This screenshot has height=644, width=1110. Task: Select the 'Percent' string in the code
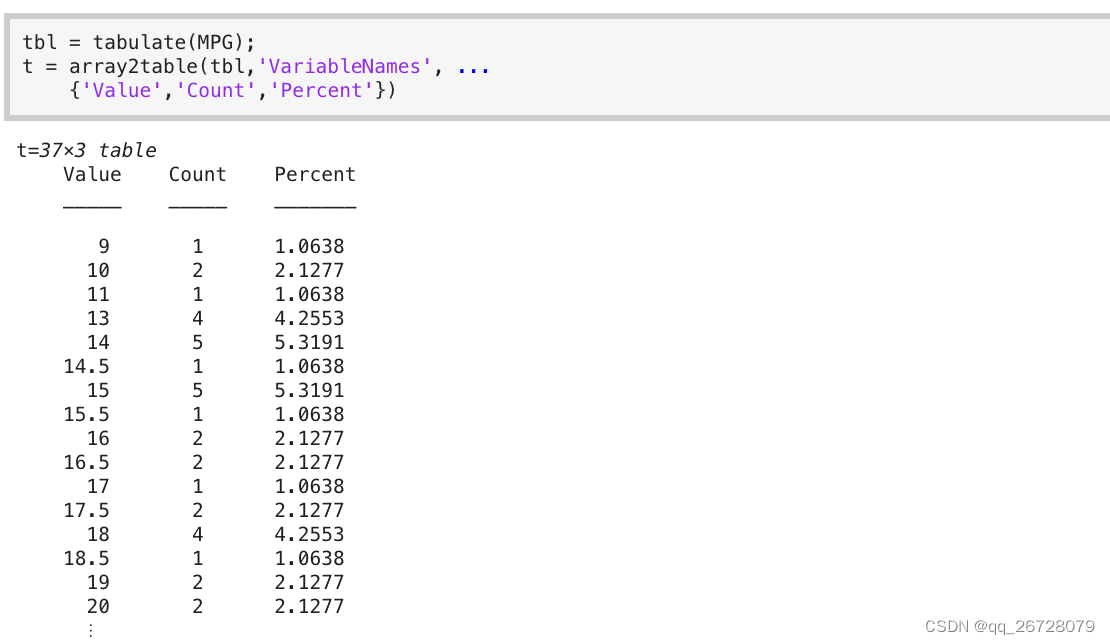pyautogui.click(x=321, y=91)
